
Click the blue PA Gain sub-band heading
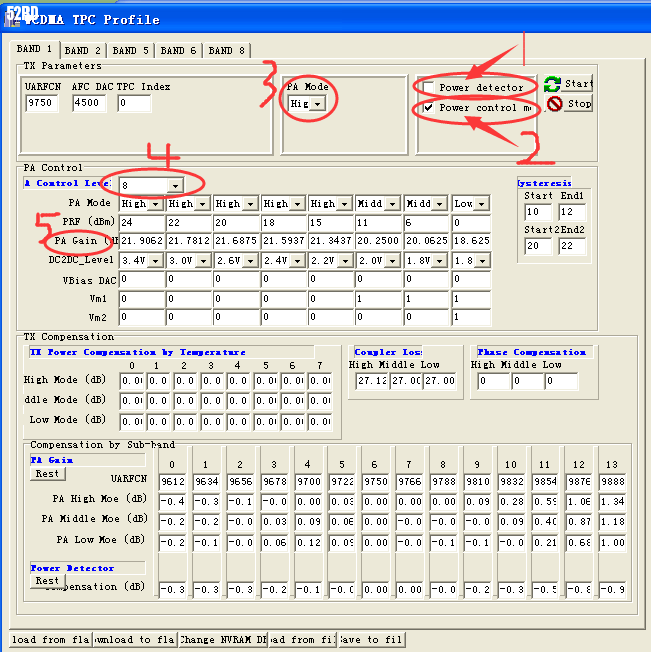tap(52, 460)
